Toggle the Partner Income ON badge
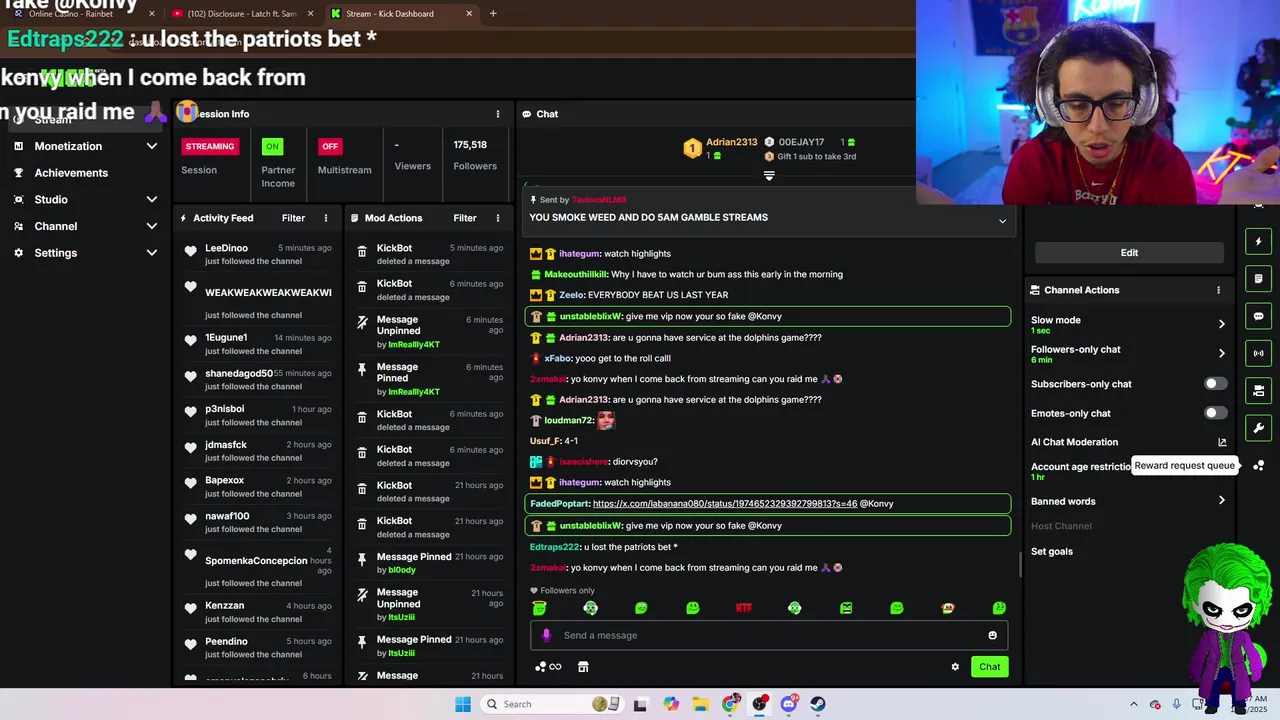1280x720 pixels. click(272, 146)
